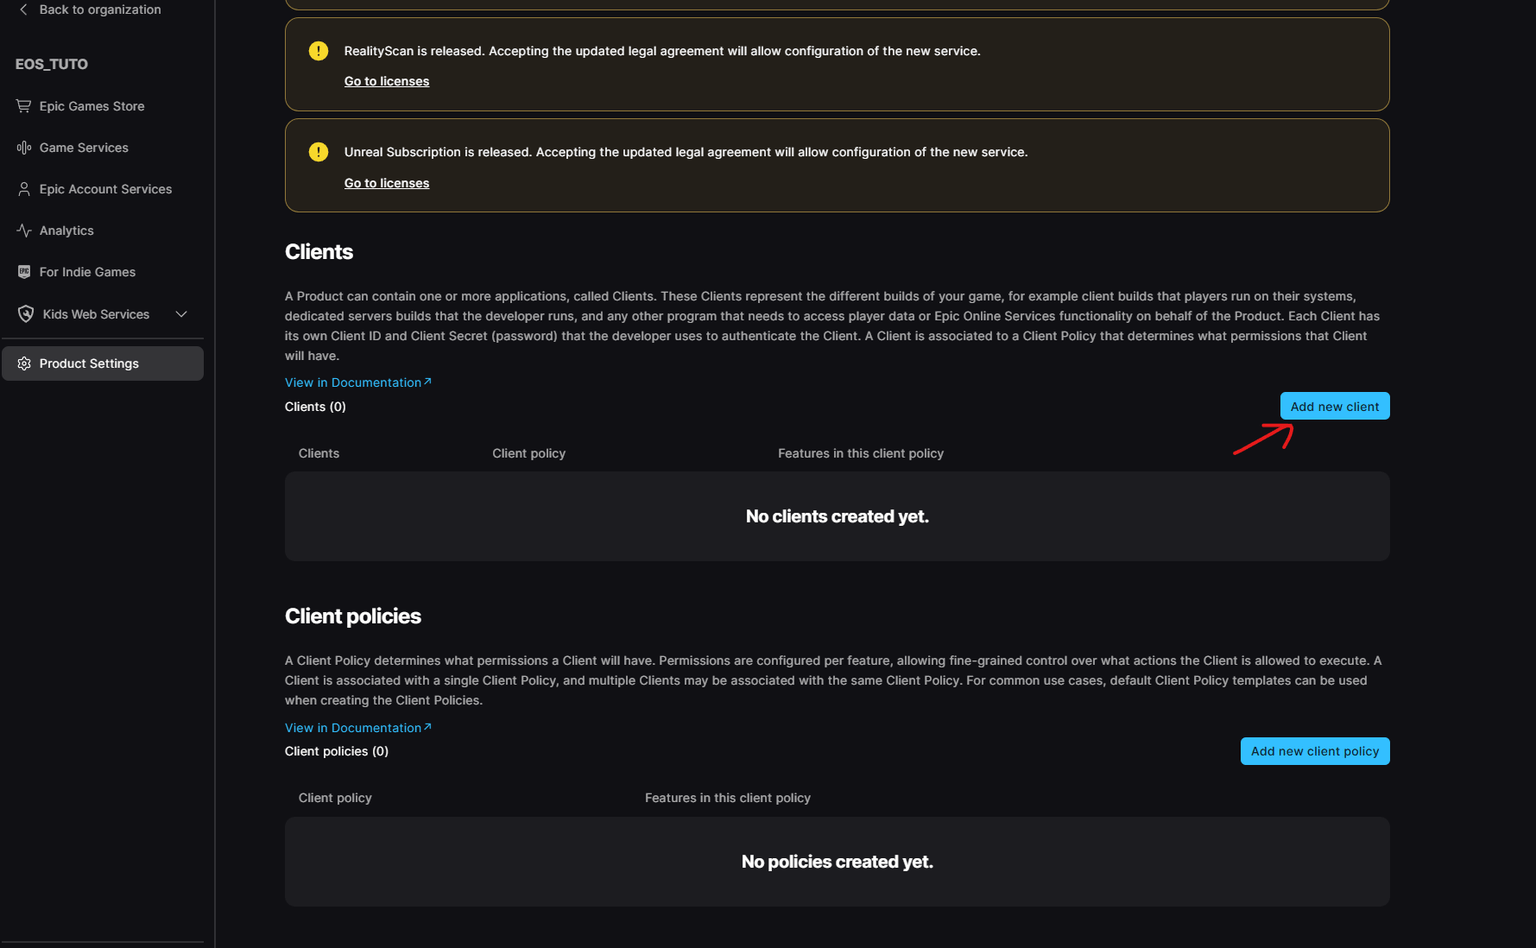Viewport: 1536px width, 948px height.
Task: Open the Analytics menu item
Action: coord(66,230)
